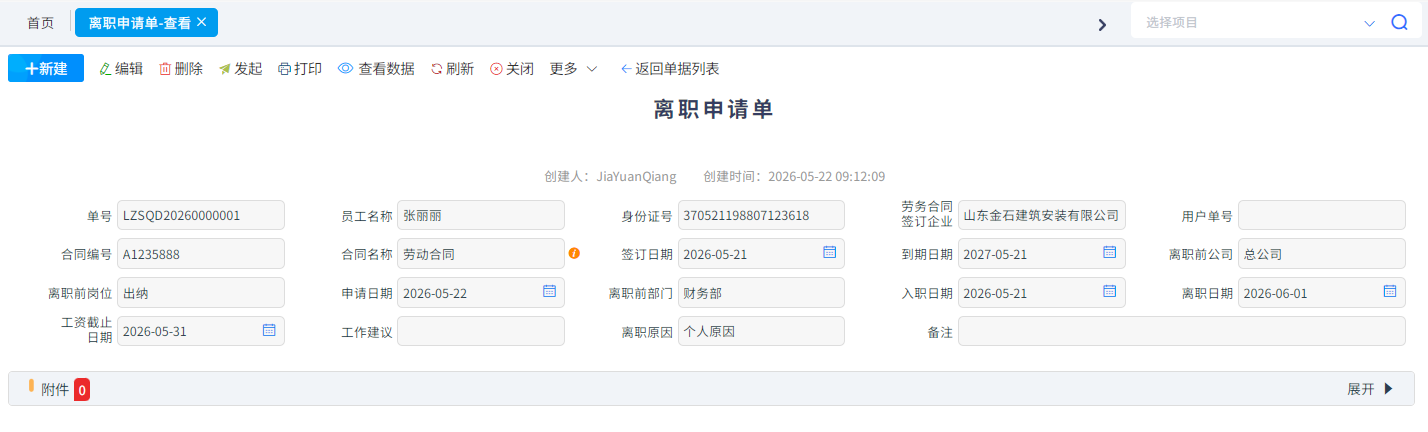The width and height of the screenshot is (1428, 432).
Task: Click the tab bar right-arrow chevron
Action: click(x=1102, y=25)
